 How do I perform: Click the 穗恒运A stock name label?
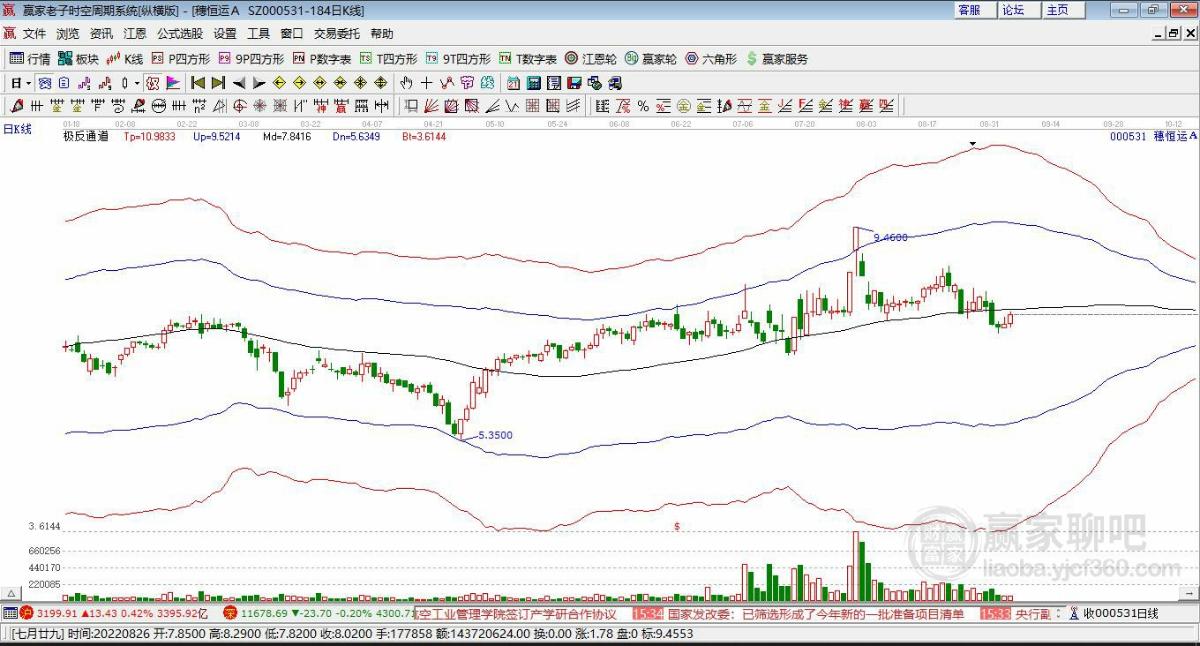point(1174,136)
